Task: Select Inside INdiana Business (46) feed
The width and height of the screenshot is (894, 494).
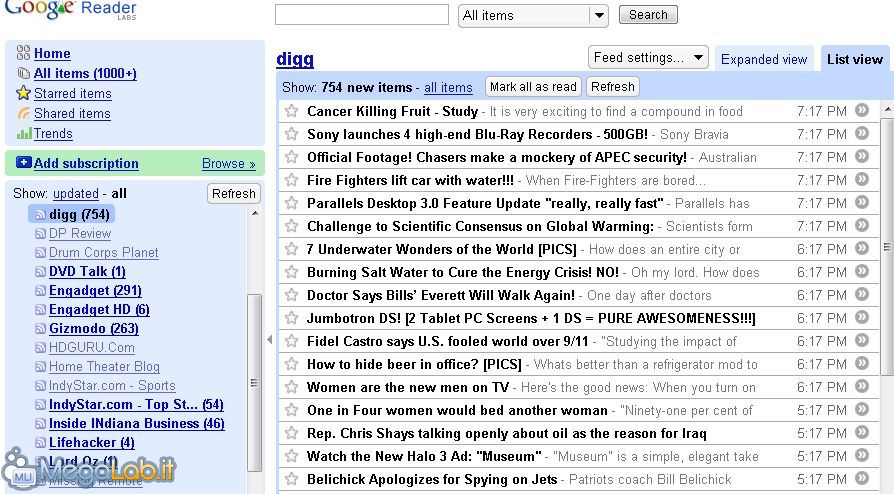Action: pyautogui.click(x=137, y=423)
